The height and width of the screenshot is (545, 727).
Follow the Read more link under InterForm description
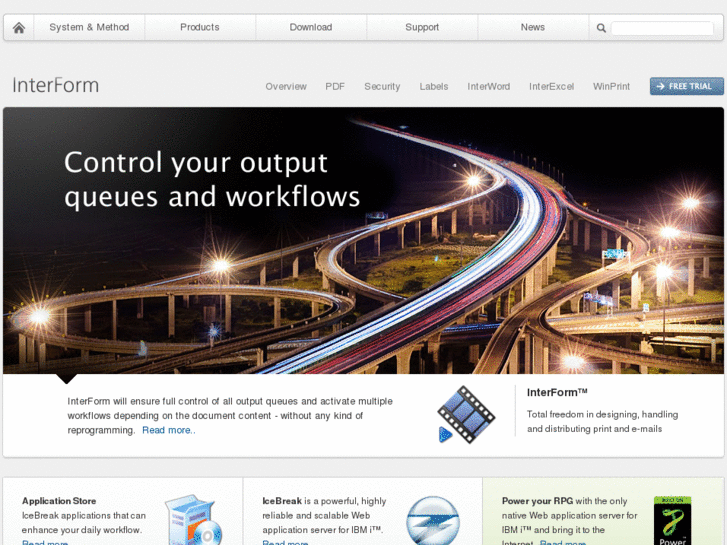pos(169,430)
